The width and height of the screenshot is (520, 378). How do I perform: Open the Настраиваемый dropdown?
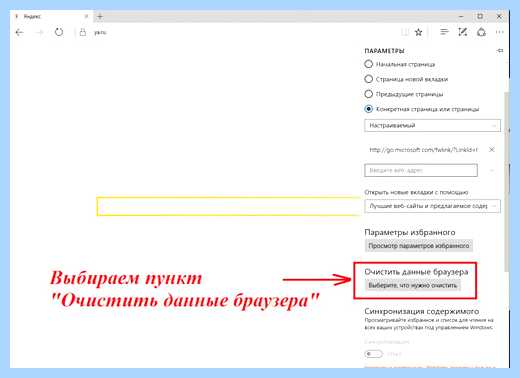click(432, 125)
